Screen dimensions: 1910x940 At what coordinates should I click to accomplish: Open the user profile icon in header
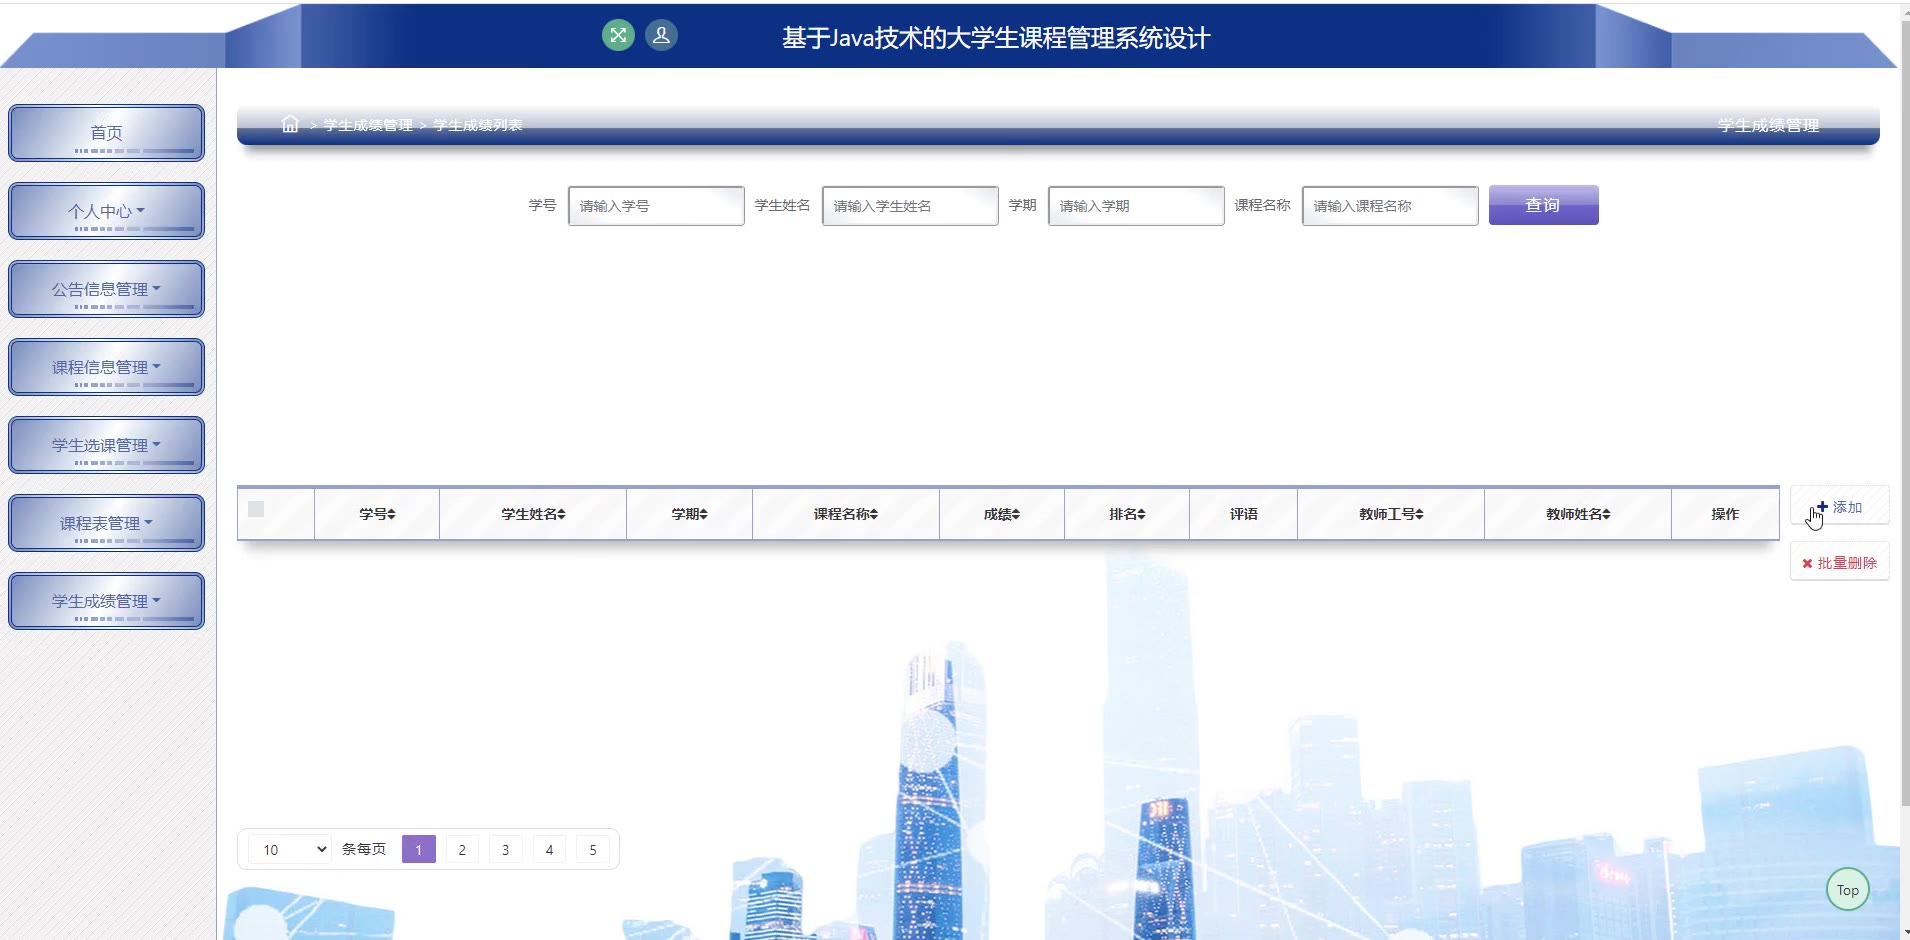[661, 36]
